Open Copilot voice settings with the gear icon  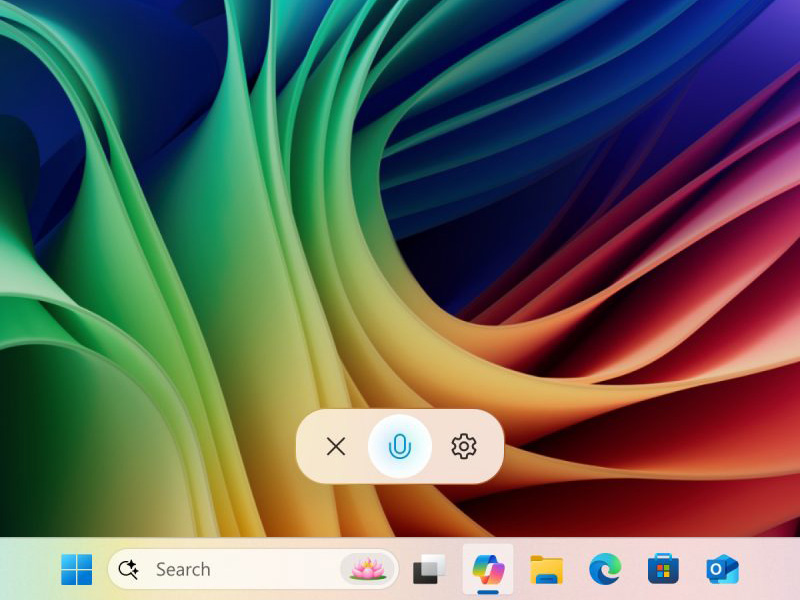tap(463, 447)
